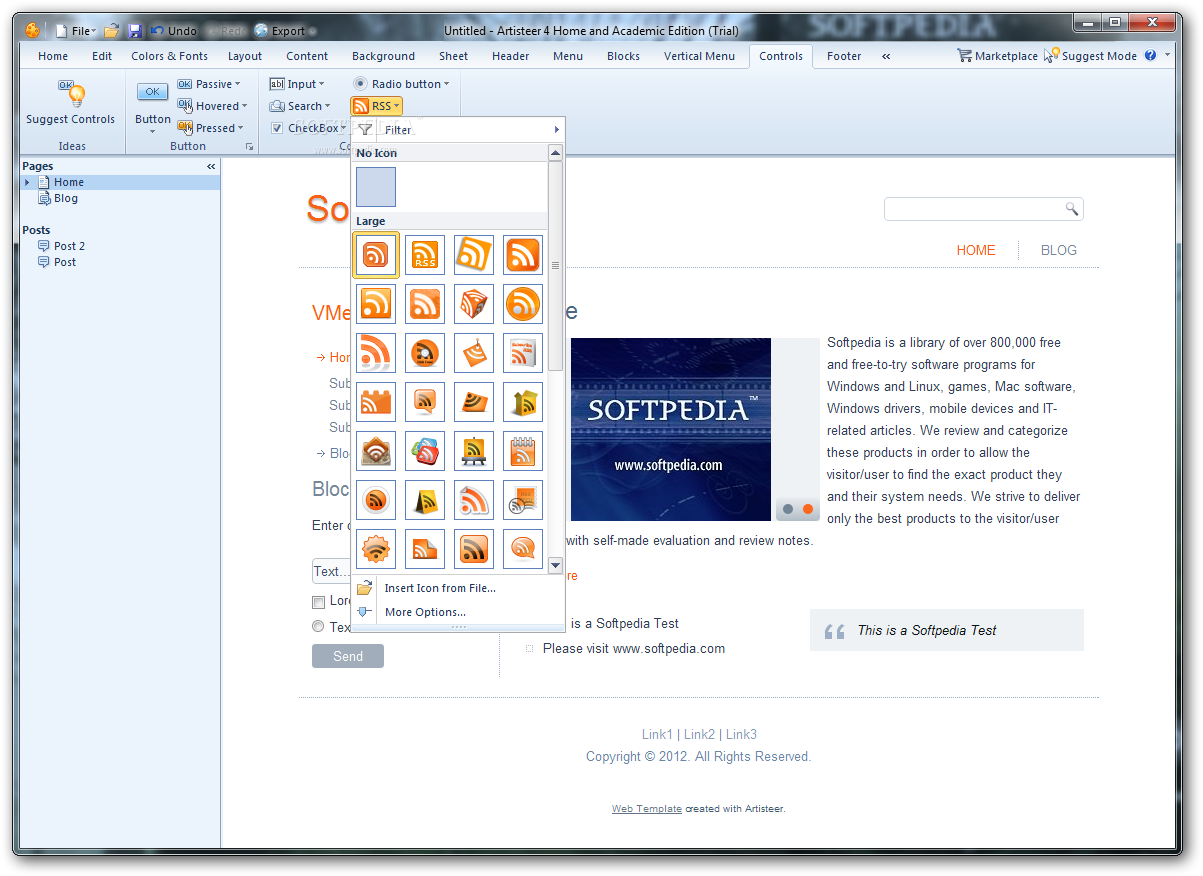Screen dimensions: 1203x876
Task: Open the Pressed button state dropdown
Action: pos(210,128)
